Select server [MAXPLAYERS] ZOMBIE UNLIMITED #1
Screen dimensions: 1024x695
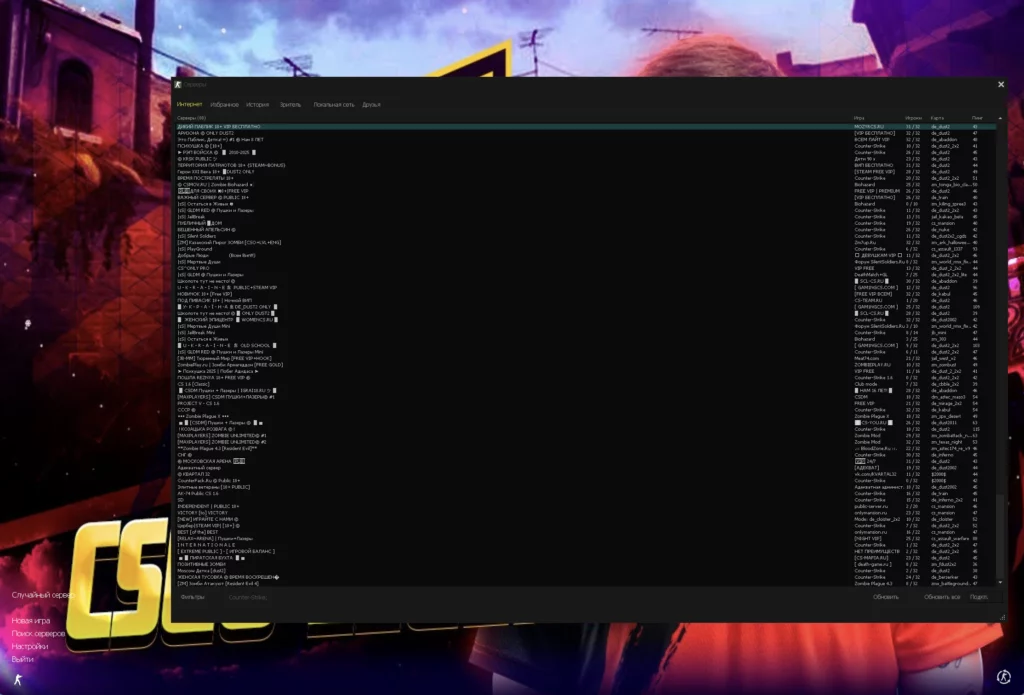586,436
